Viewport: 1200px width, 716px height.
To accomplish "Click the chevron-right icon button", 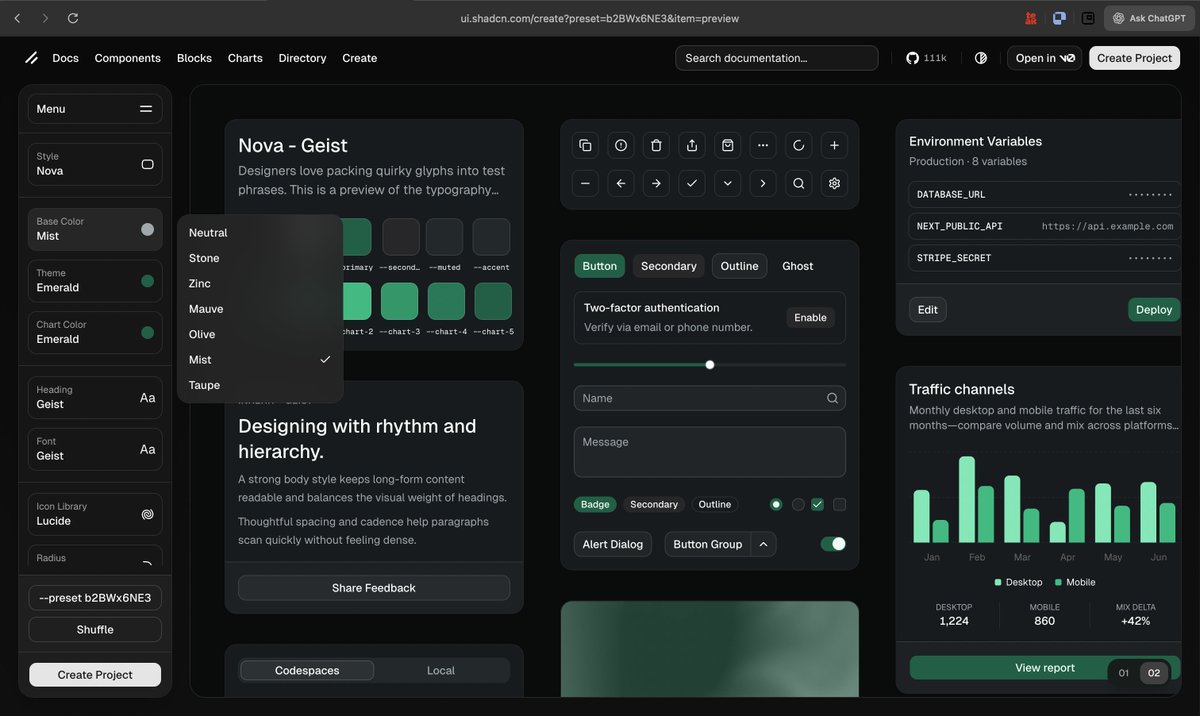I will click(x=763, y=183).
